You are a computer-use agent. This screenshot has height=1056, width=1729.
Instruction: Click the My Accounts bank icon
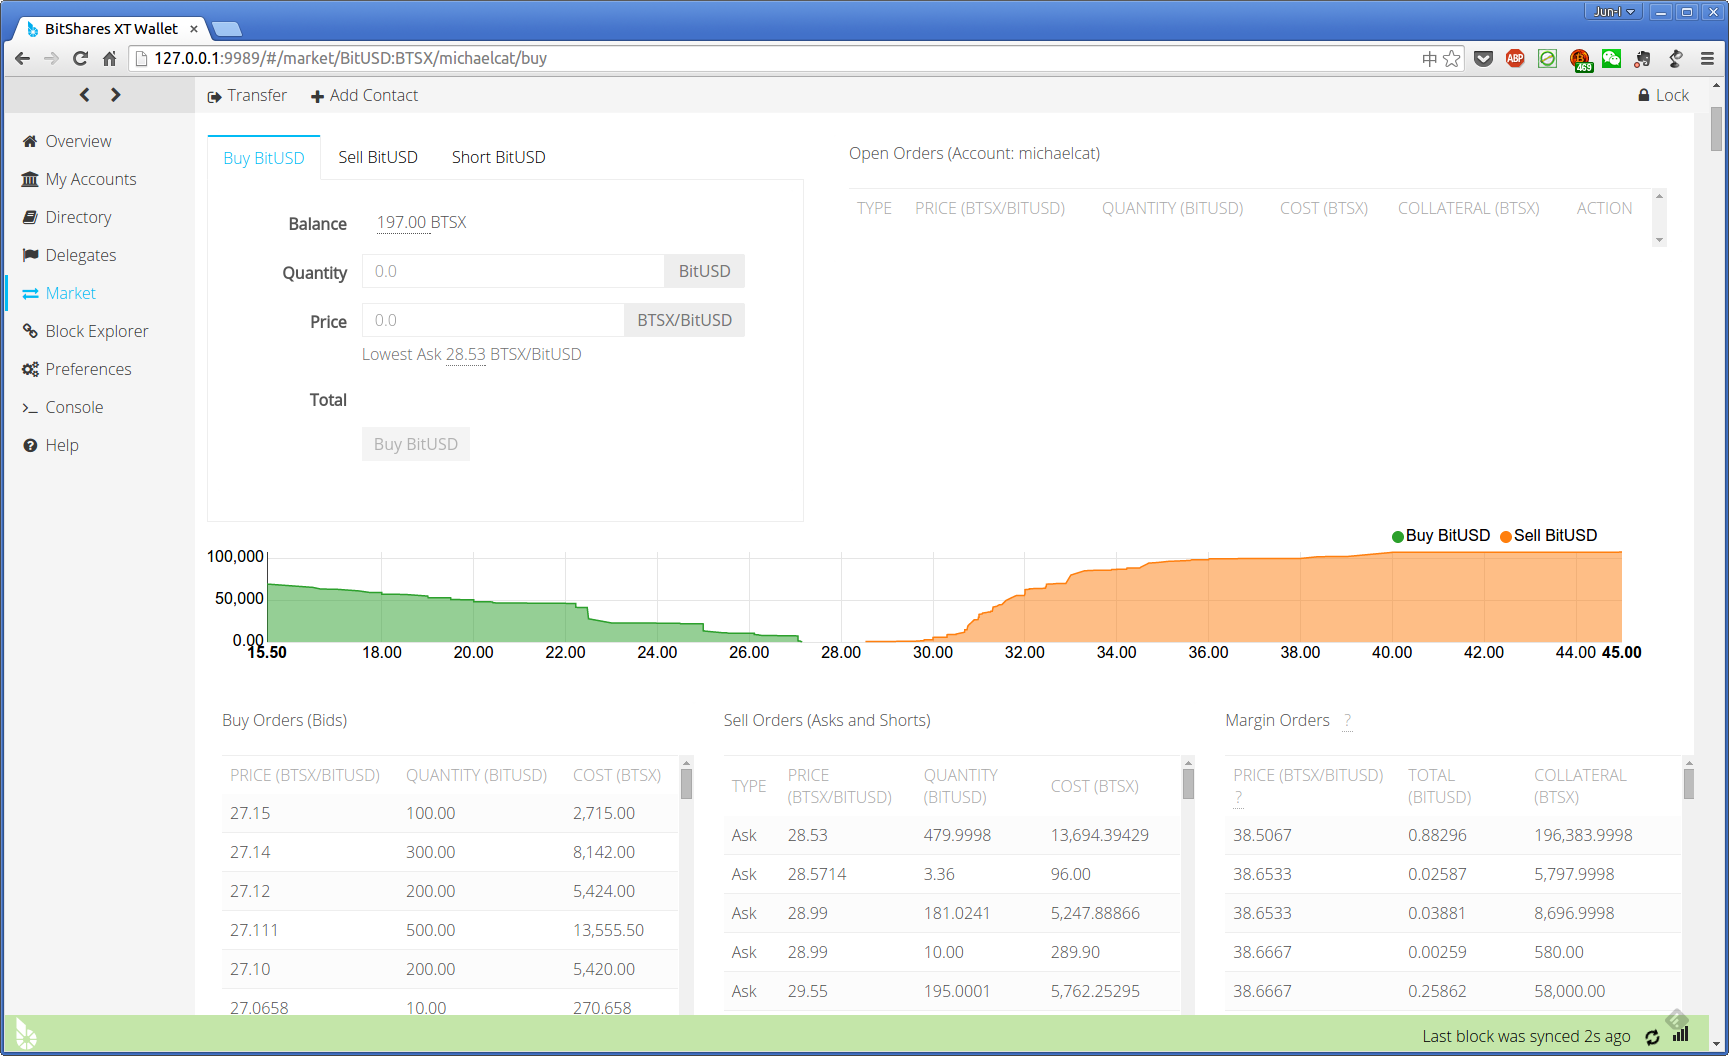30,179
